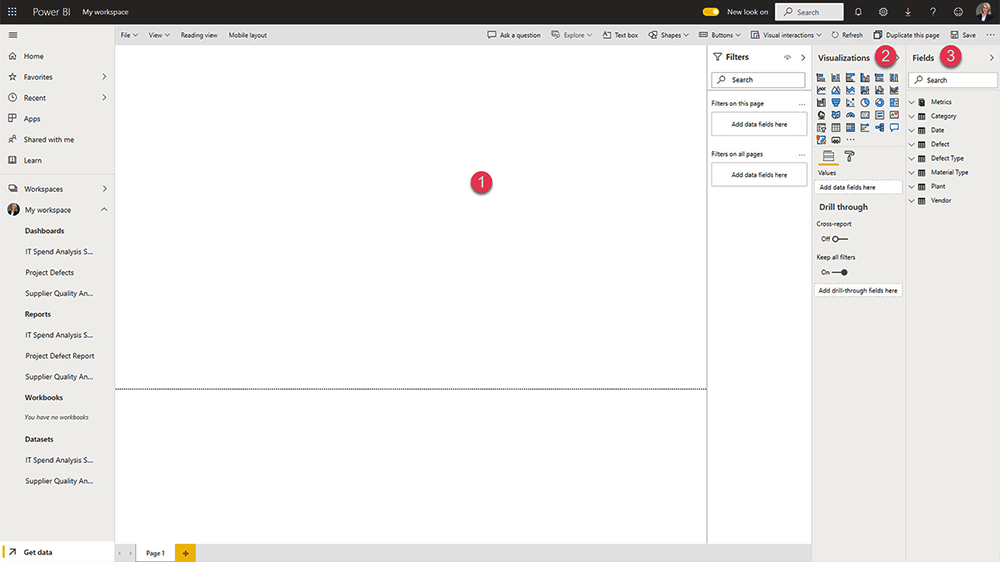Expand the Defect Type table in Fields
The height and width of the screenshot is (562, 1000).
tap(912, 158)
